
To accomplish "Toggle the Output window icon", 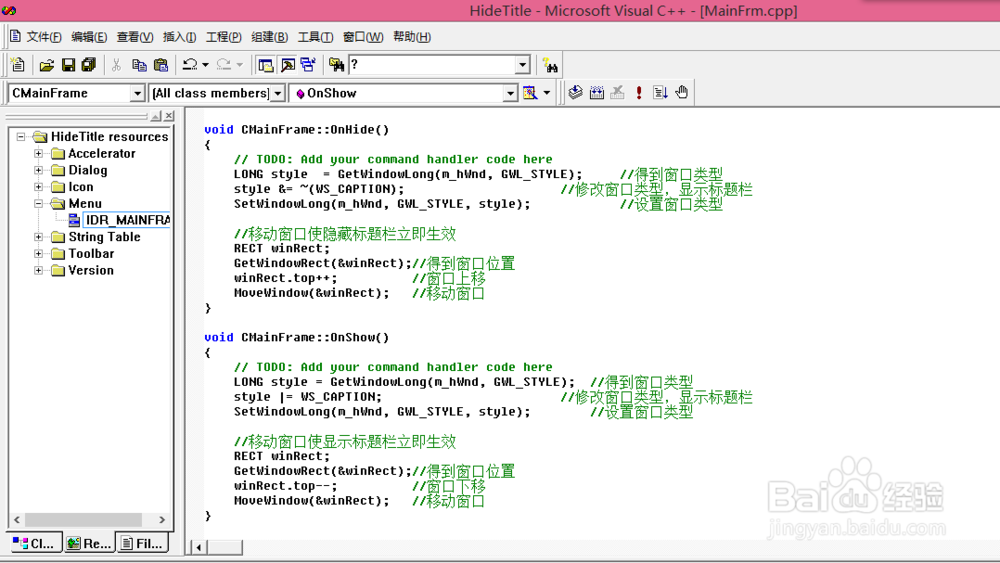I will pyautogui.click(x=288, y=65).
